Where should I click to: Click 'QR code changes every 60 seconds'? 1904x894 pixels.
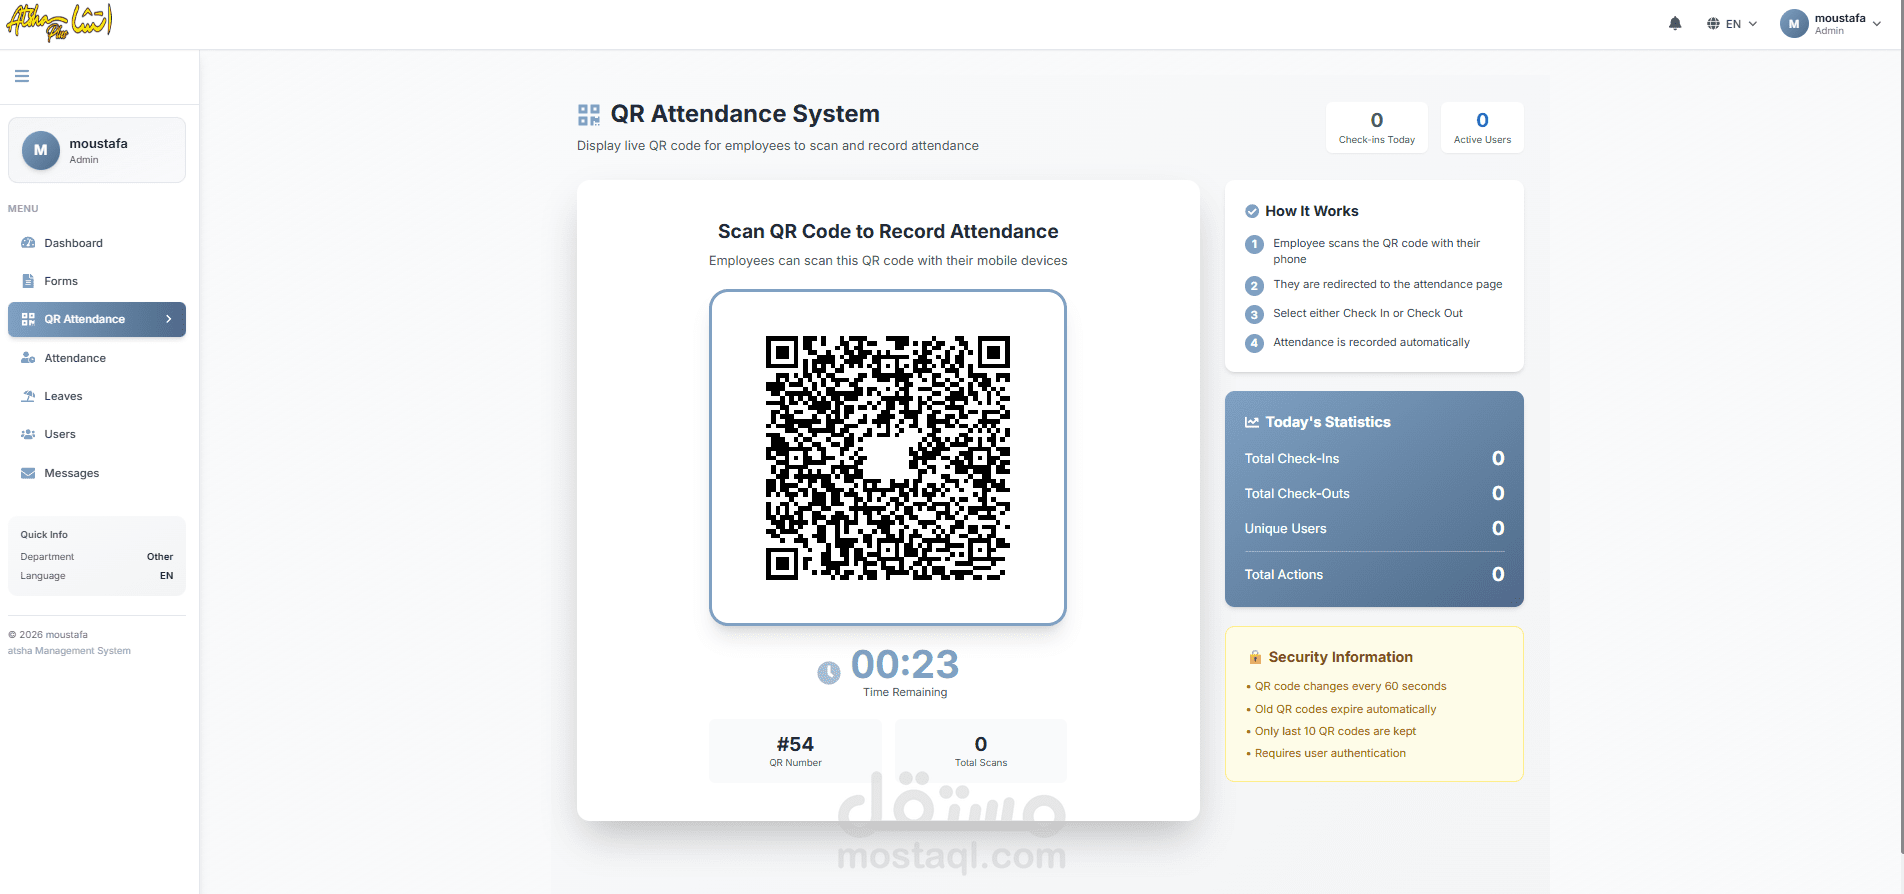tap(1350, 686)
